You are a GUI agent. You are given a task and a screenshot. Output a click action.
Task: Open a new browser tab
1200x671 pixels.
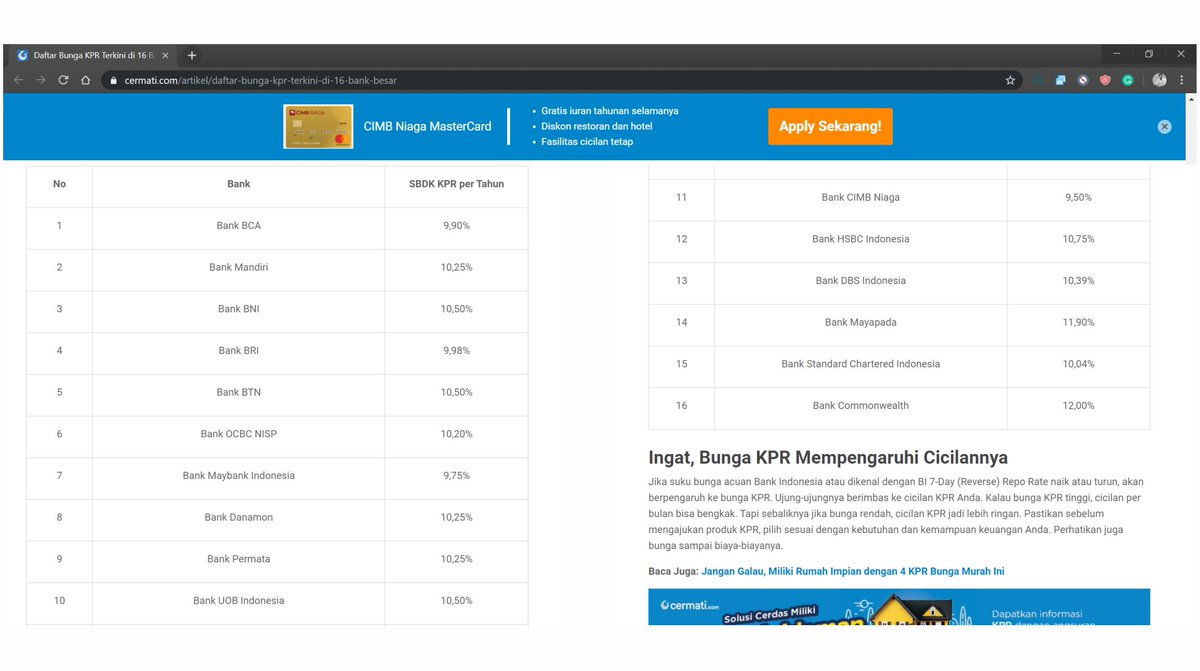tap(192, 55)
